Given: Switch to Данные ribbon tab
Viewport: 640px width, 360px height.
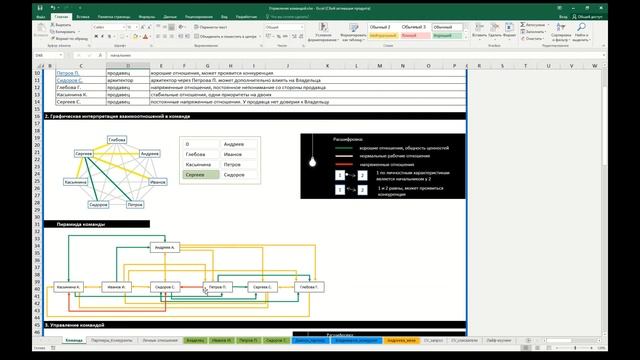Looking at the screenshot, I should 170,17.
